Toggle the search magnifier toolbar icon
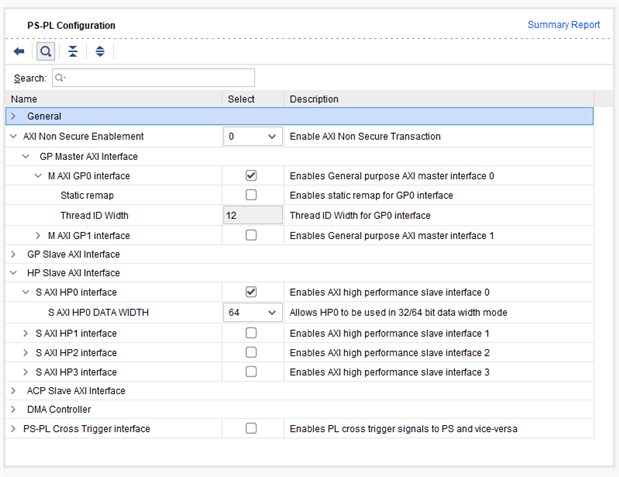The height and width of the screenshot is (477, 619). pos(46,51)
